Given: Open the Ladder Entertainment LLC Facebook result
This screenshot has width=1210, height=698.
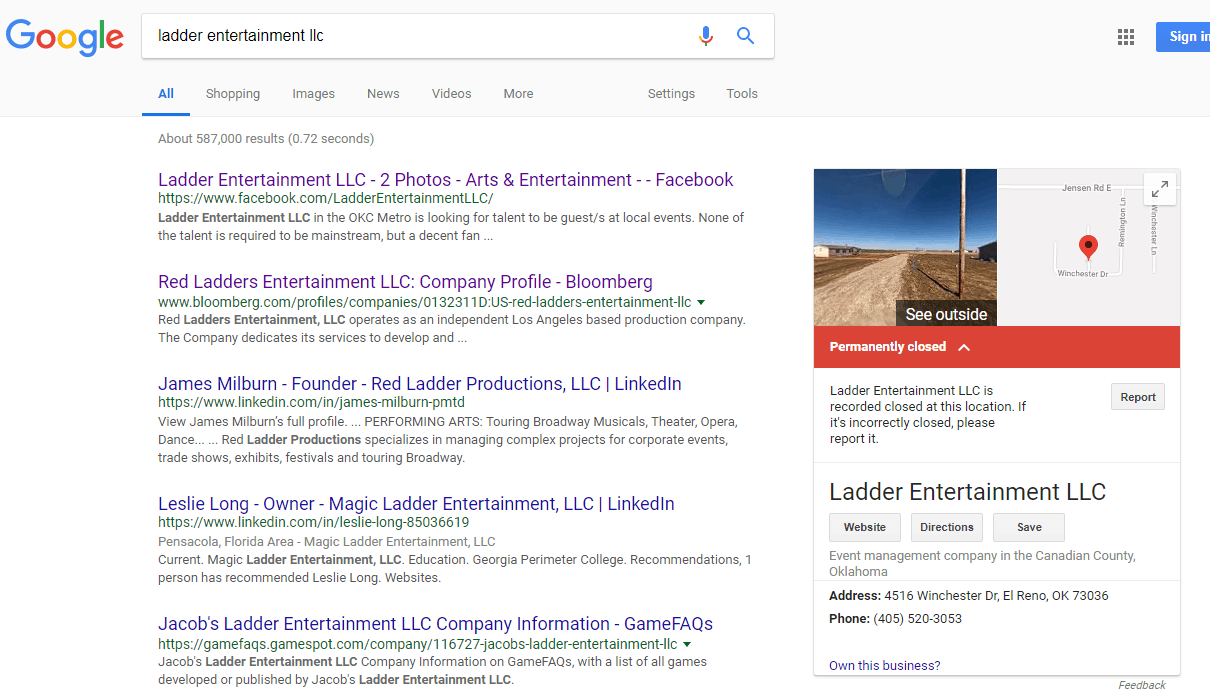Looking at the screenshot, I should (x=446, y=180).
